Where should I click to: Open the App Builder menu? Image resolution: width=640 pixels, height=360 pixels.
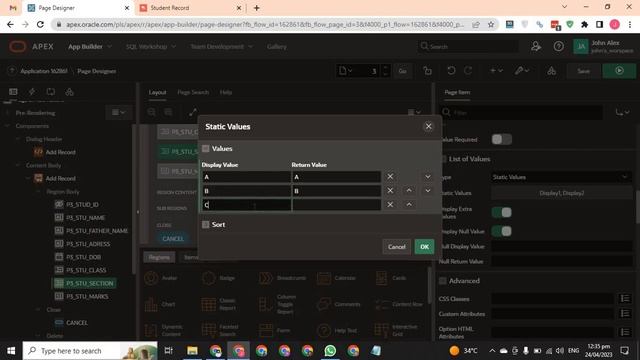[x=90, y=47]
